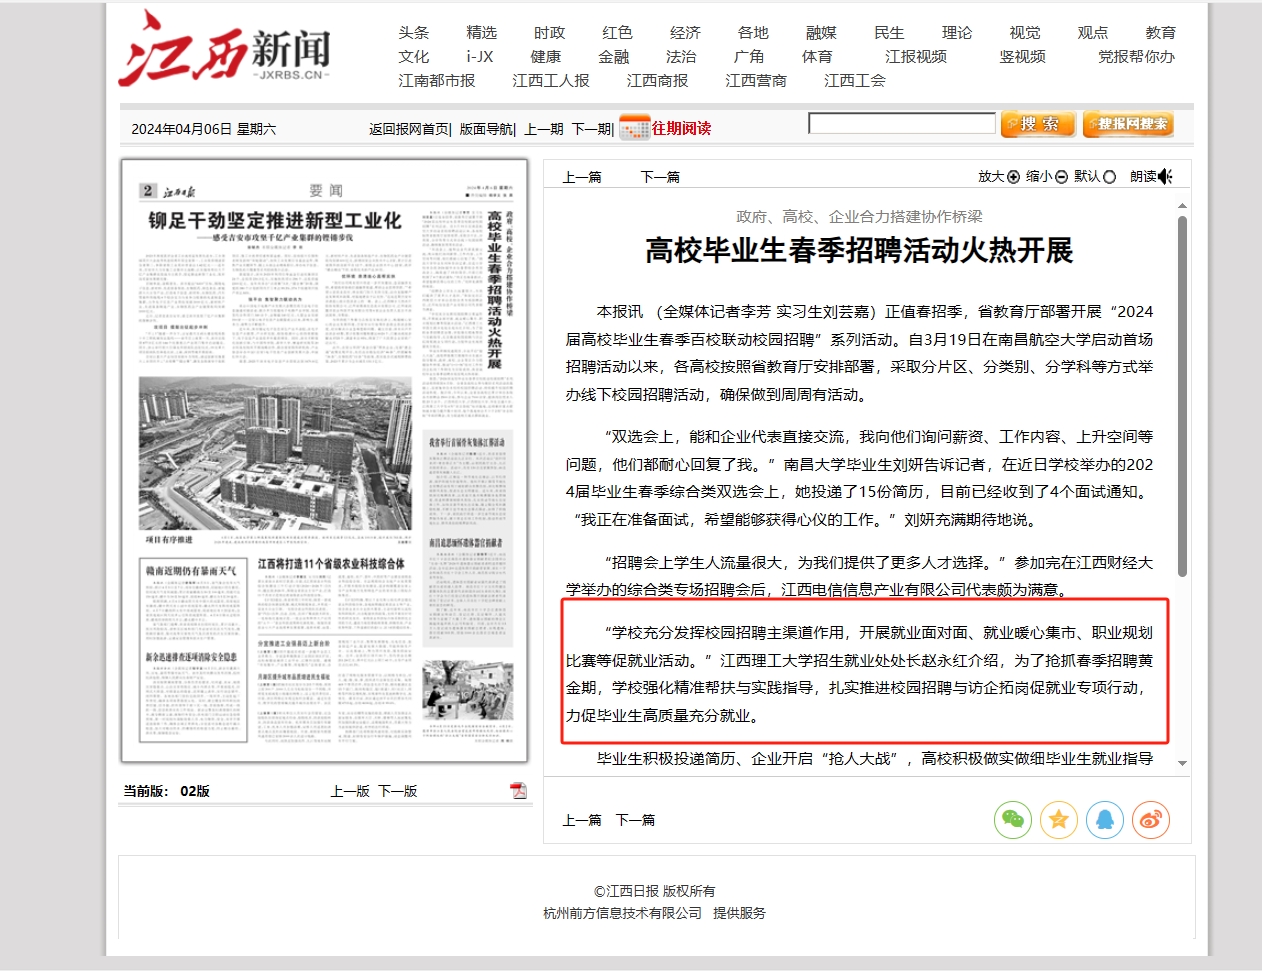The height and width of the screenshot is (971, 1262).
Task: Click the 朗读 speaker icon
Action: tap(1165, 177)
